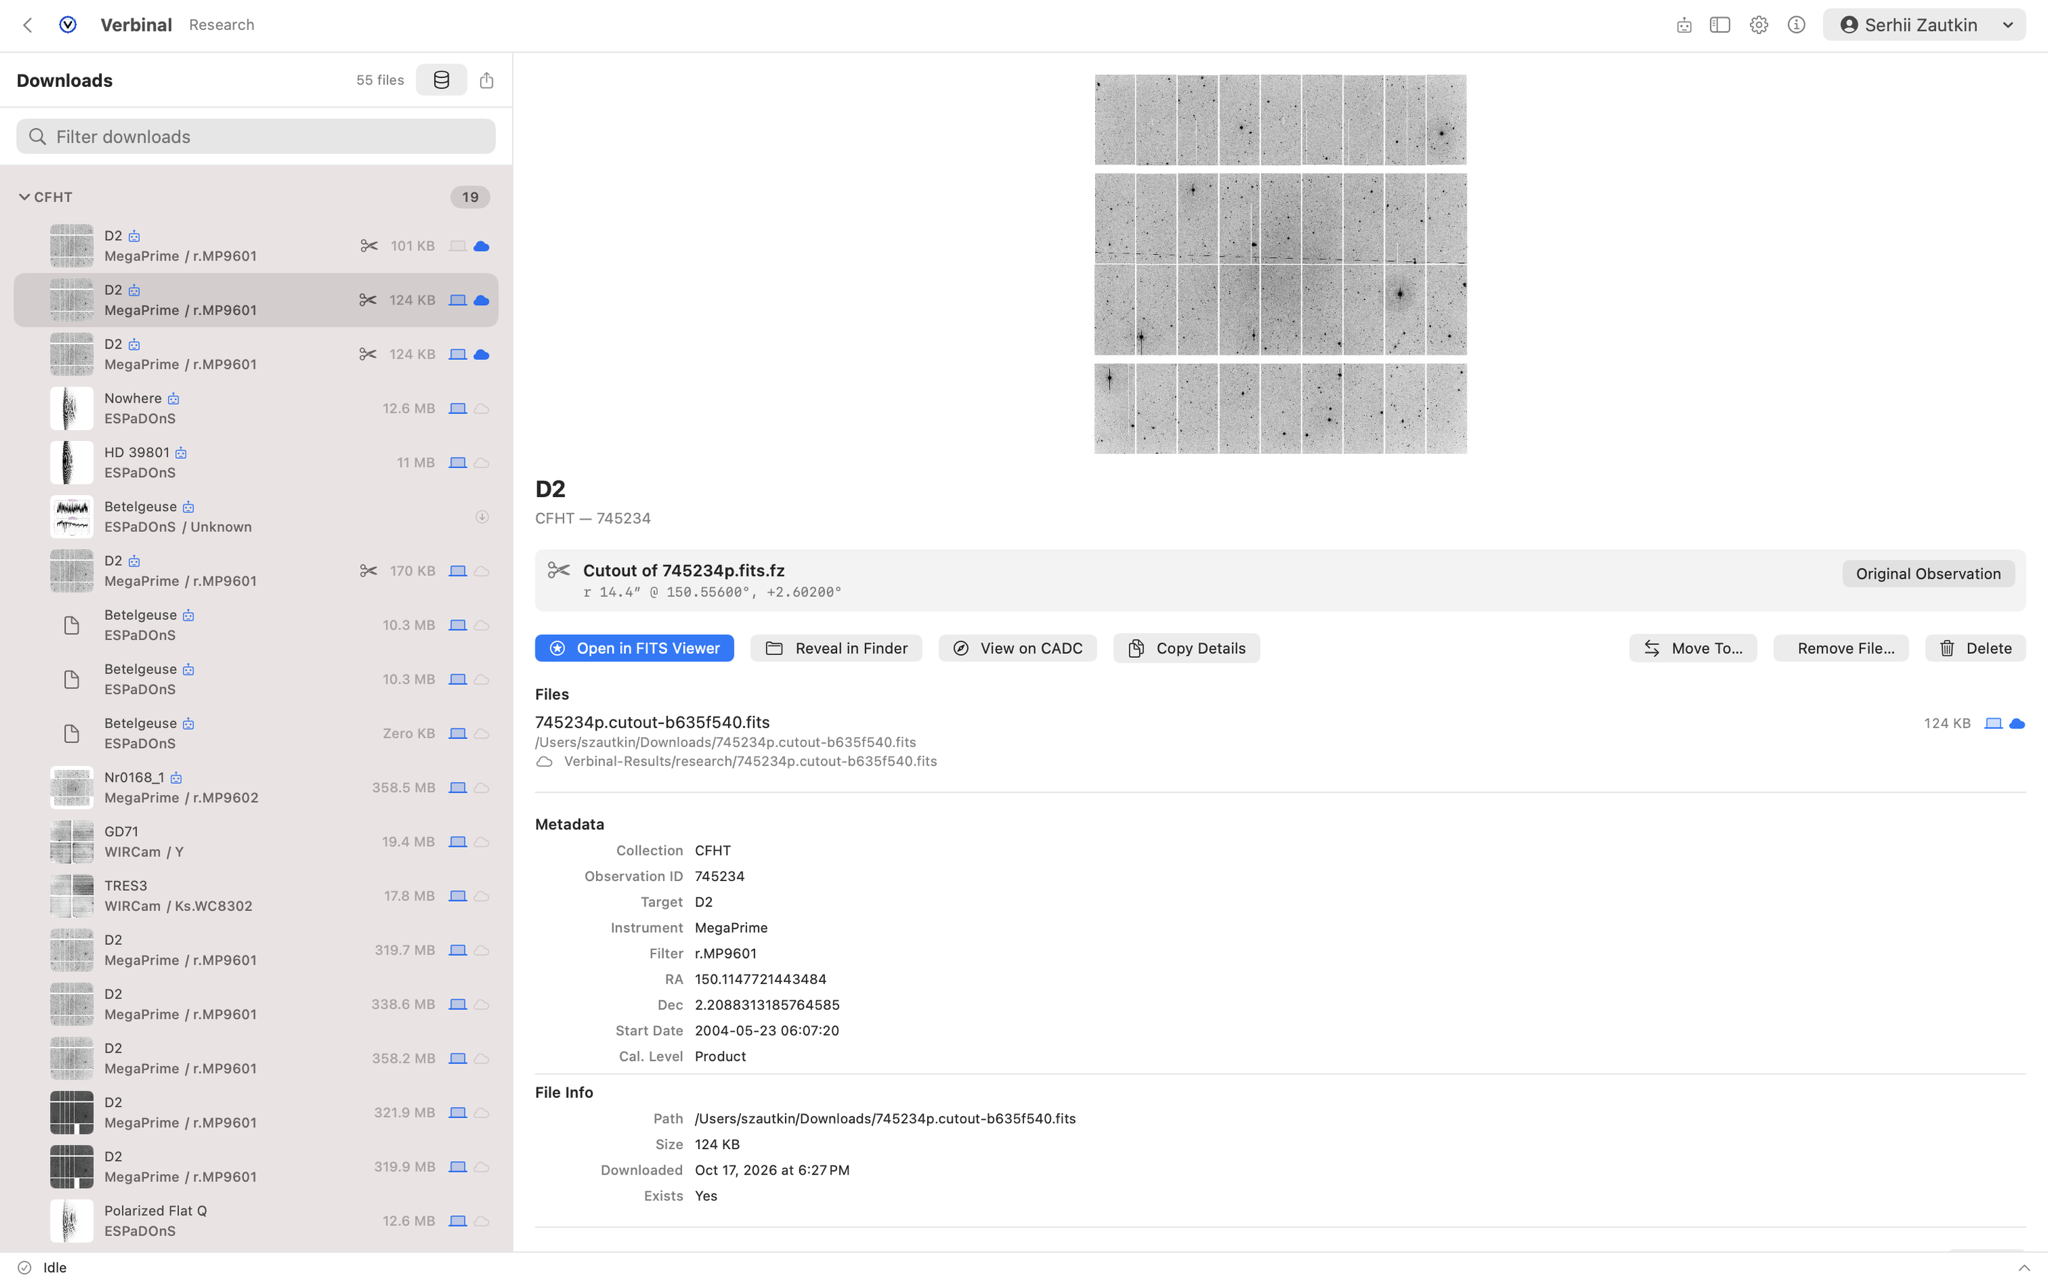Click the Nowhere row thumbnail
Screen dimensions: 2048x1280
pyautogui.click(x=72, y=409)
